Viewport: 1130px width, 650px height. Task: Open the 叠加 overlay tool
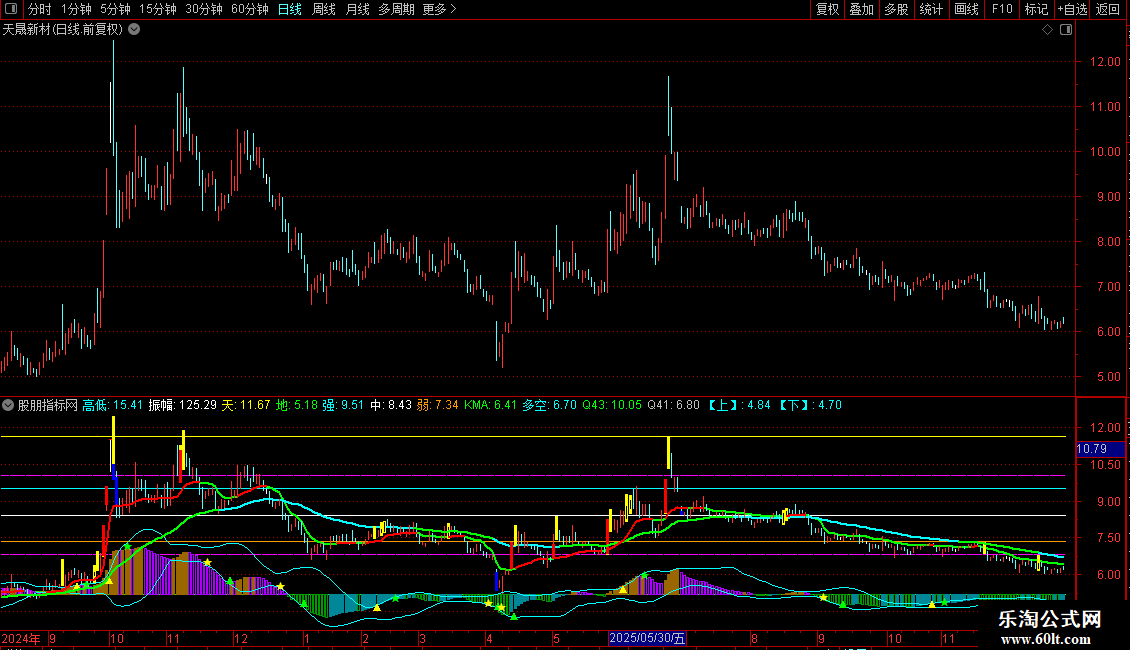pos(861,10)
